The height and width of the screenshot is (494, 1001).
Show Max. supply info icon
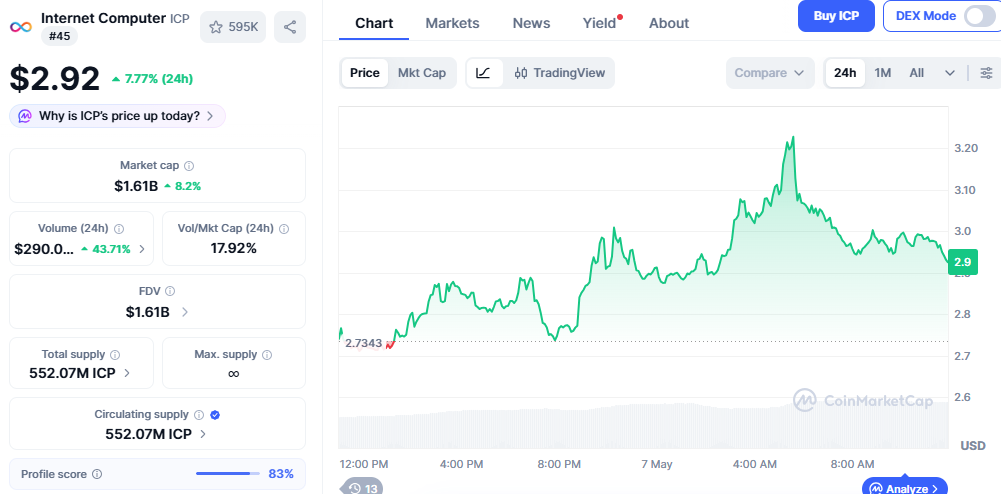pos(267,354)
